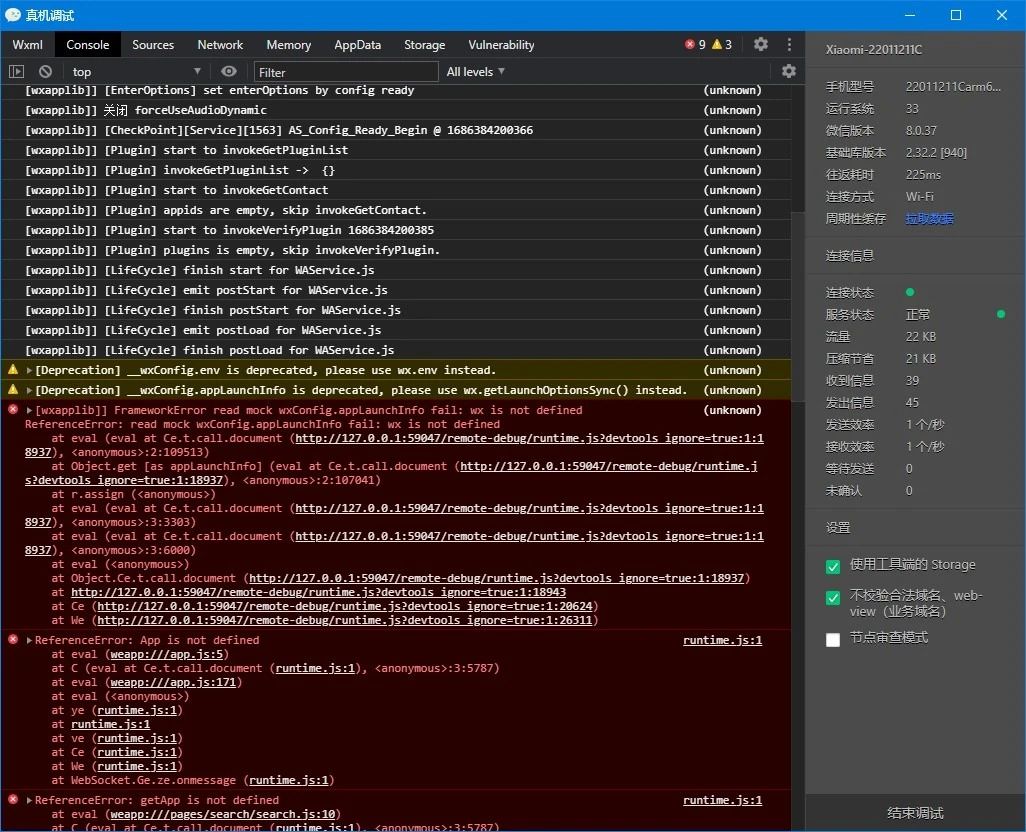Click the red error count icon

point(690,44)
